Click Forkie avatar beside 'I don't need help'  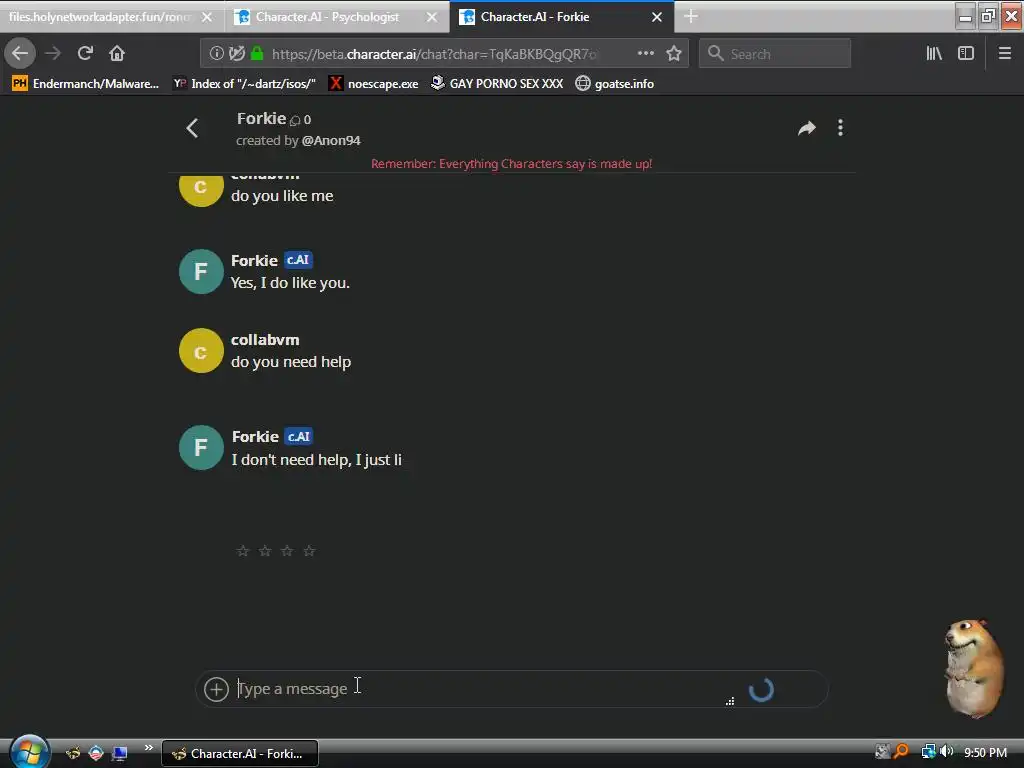click(x=201, y=447)
